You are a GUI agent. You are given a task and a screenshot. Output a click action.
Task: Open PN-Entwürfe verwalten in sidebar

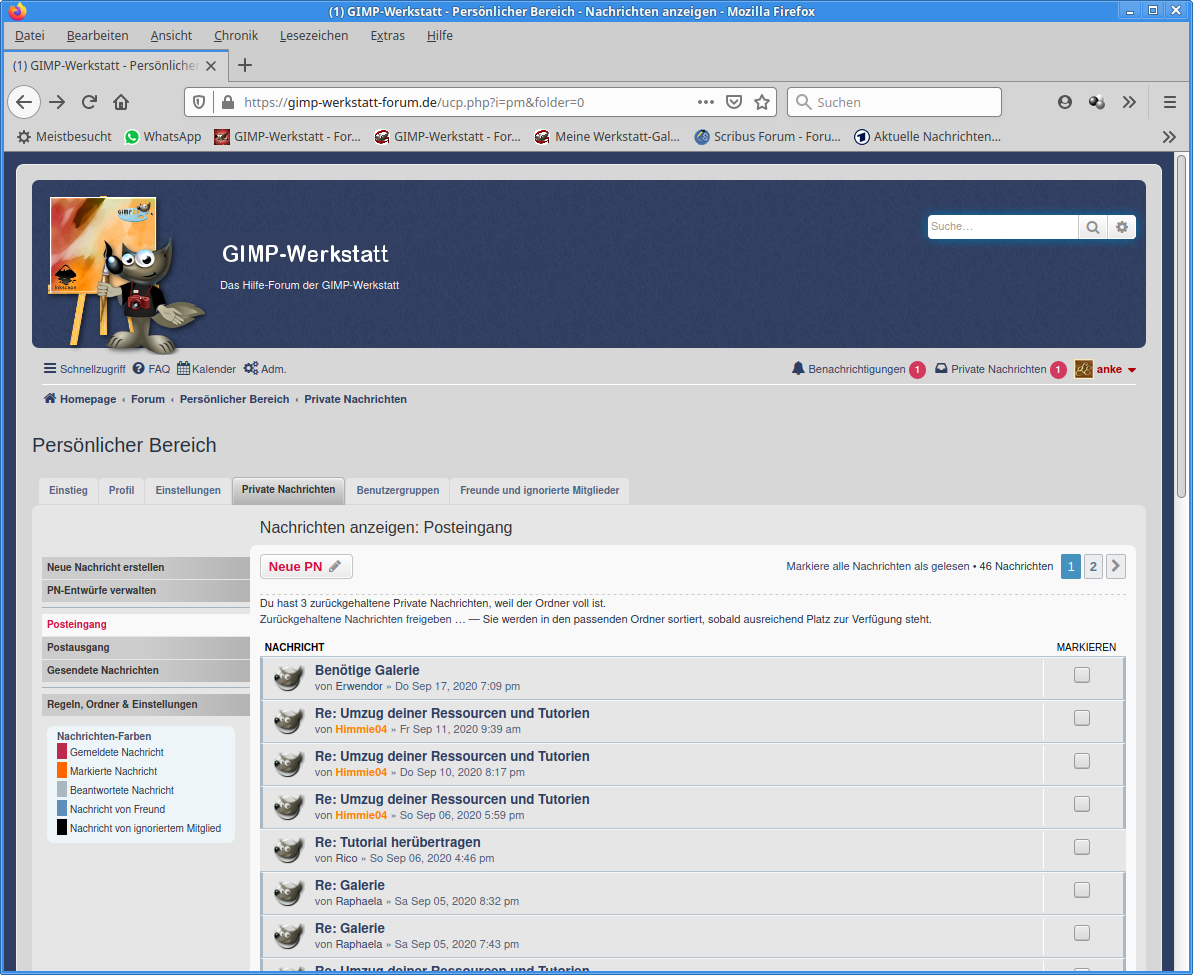pyautogui.click(x=146, y=591)
